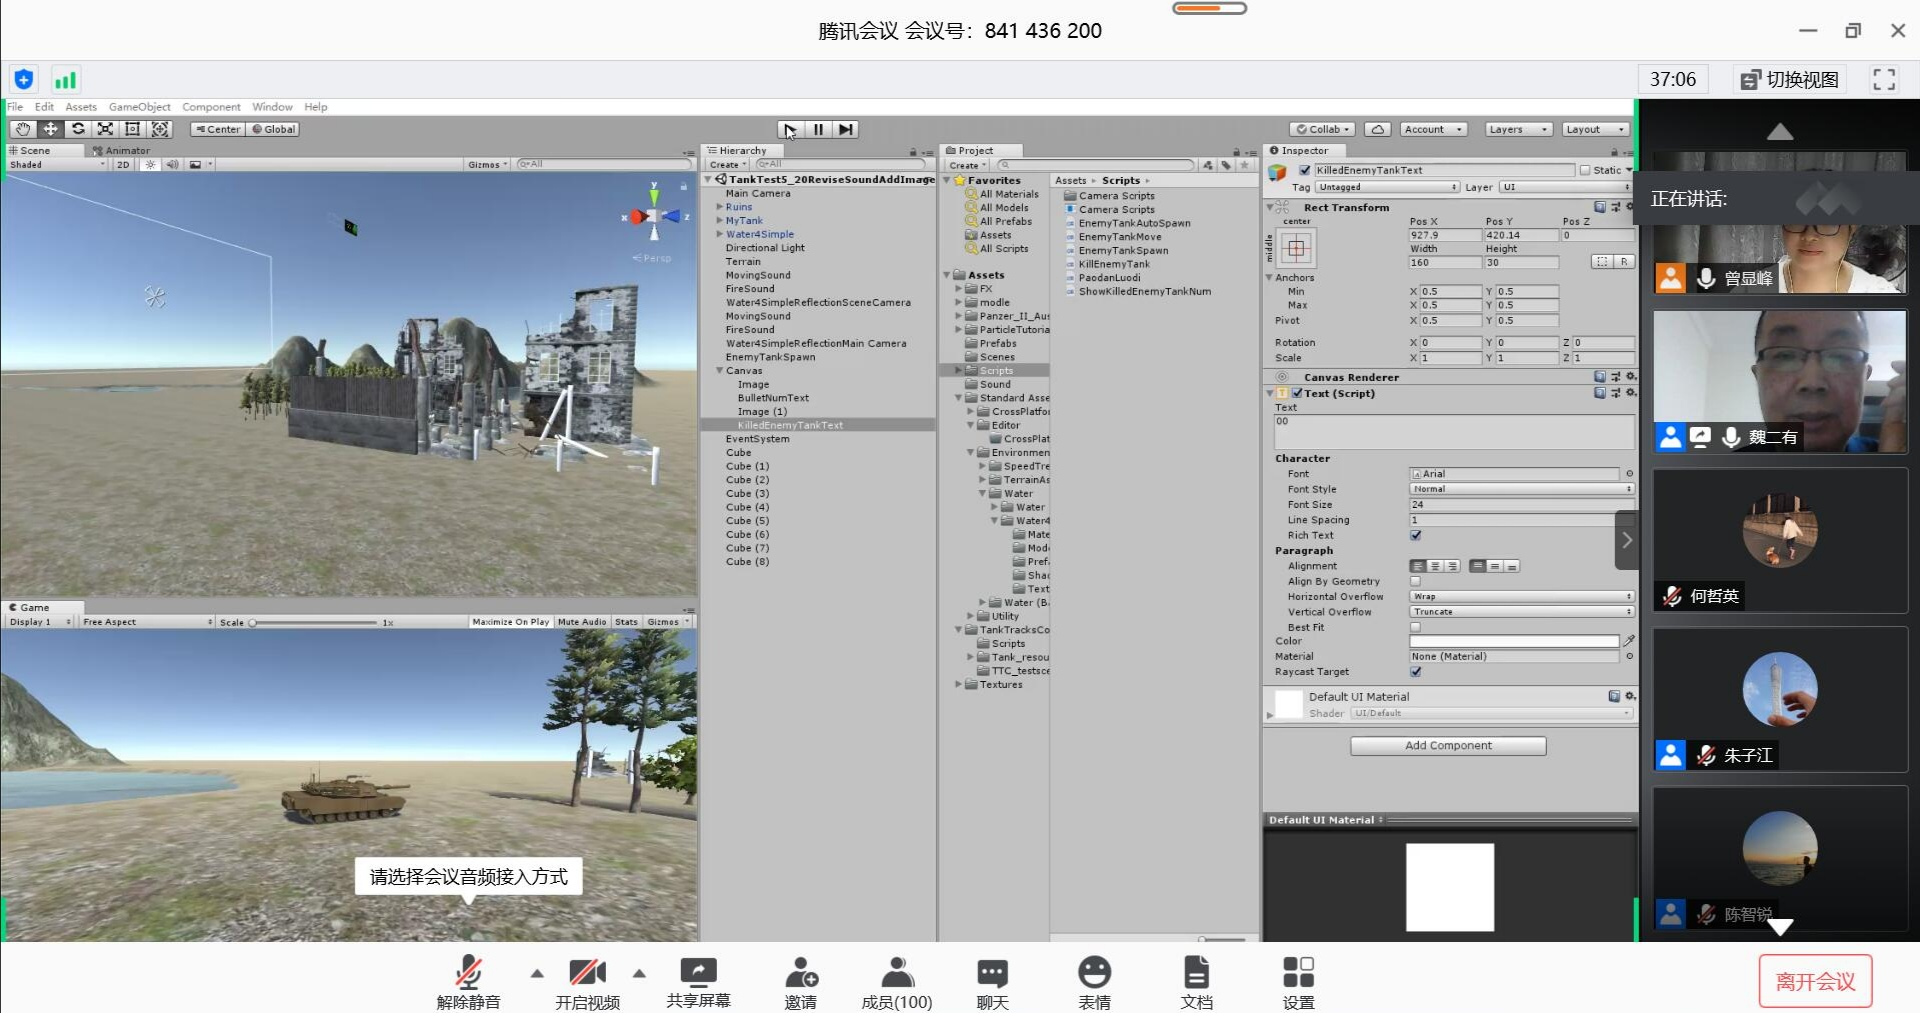Click center horizontal alignment icon
The image size is (1920, 1013).
[x=1435, y=566]
